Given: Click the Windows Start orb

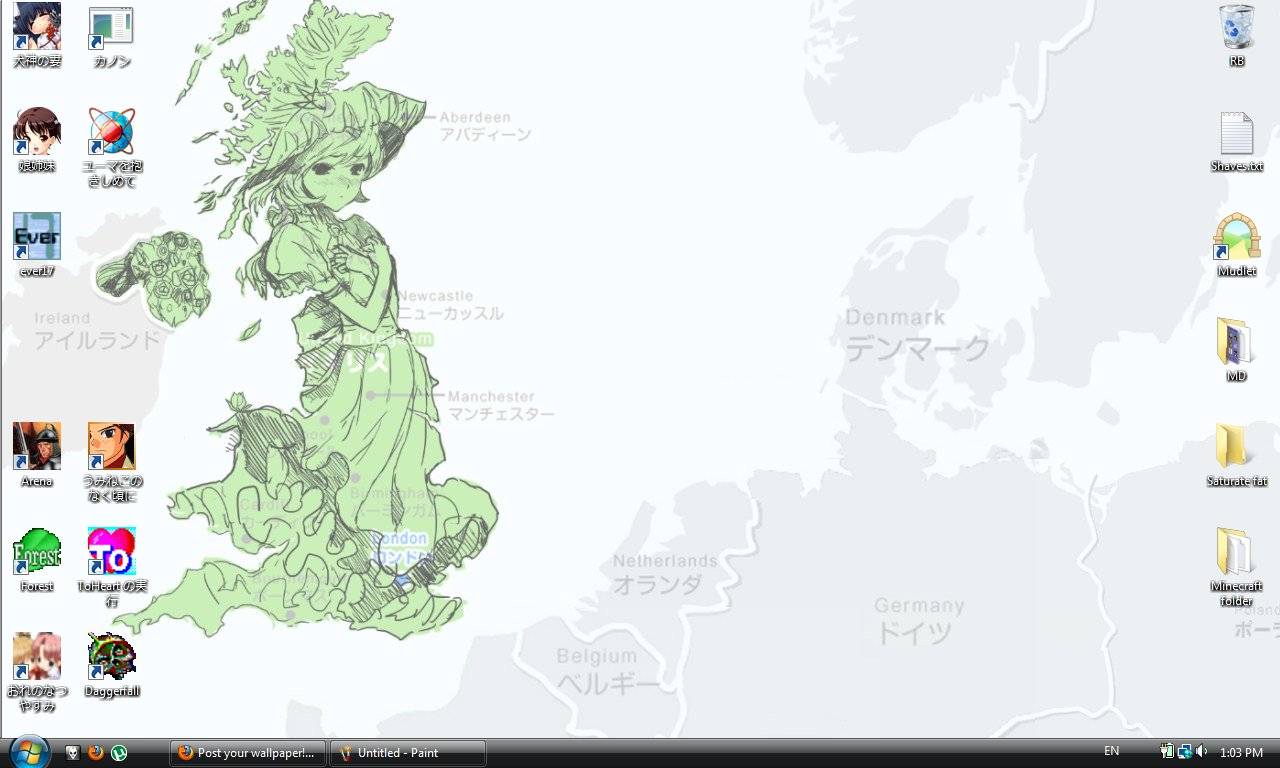Looking at the screenshot, I should [x=29, y=752].
